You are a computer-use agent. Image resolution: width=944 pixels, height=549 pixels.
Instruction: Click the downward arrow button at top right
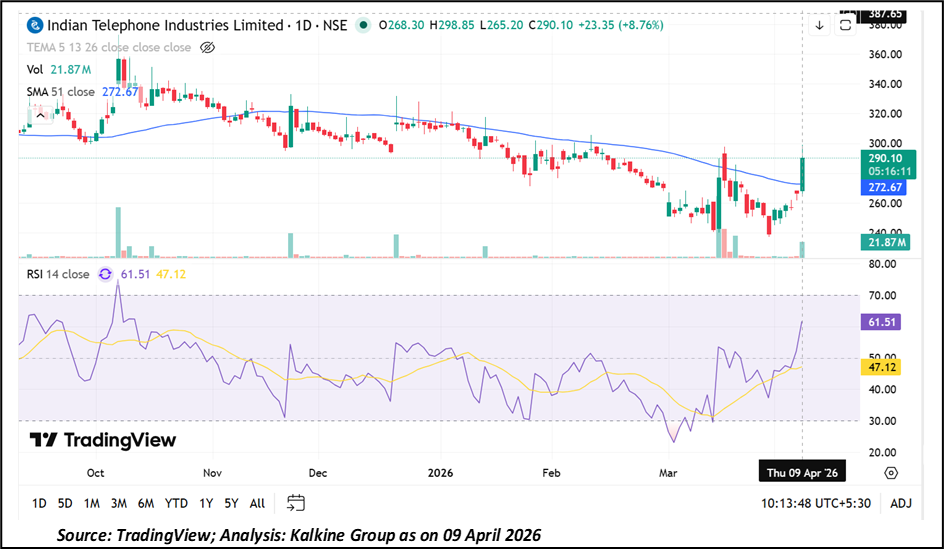(x=819, y=25)
